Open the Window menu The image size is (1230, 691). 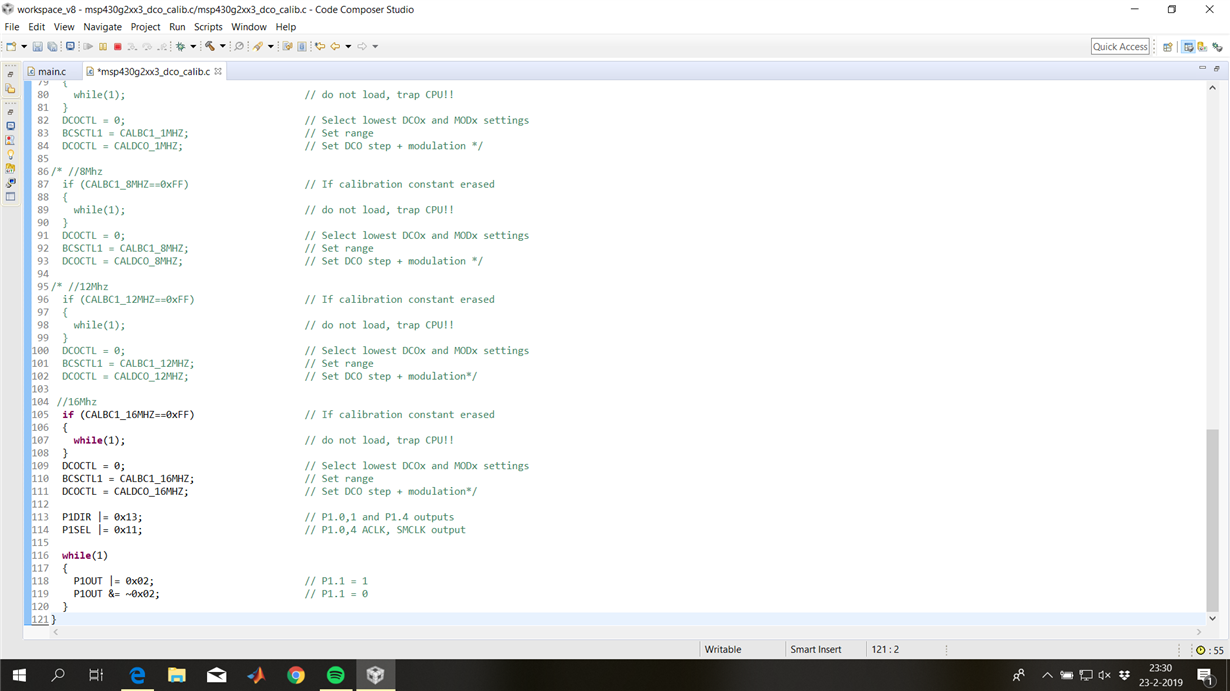[x=249, y=27]
